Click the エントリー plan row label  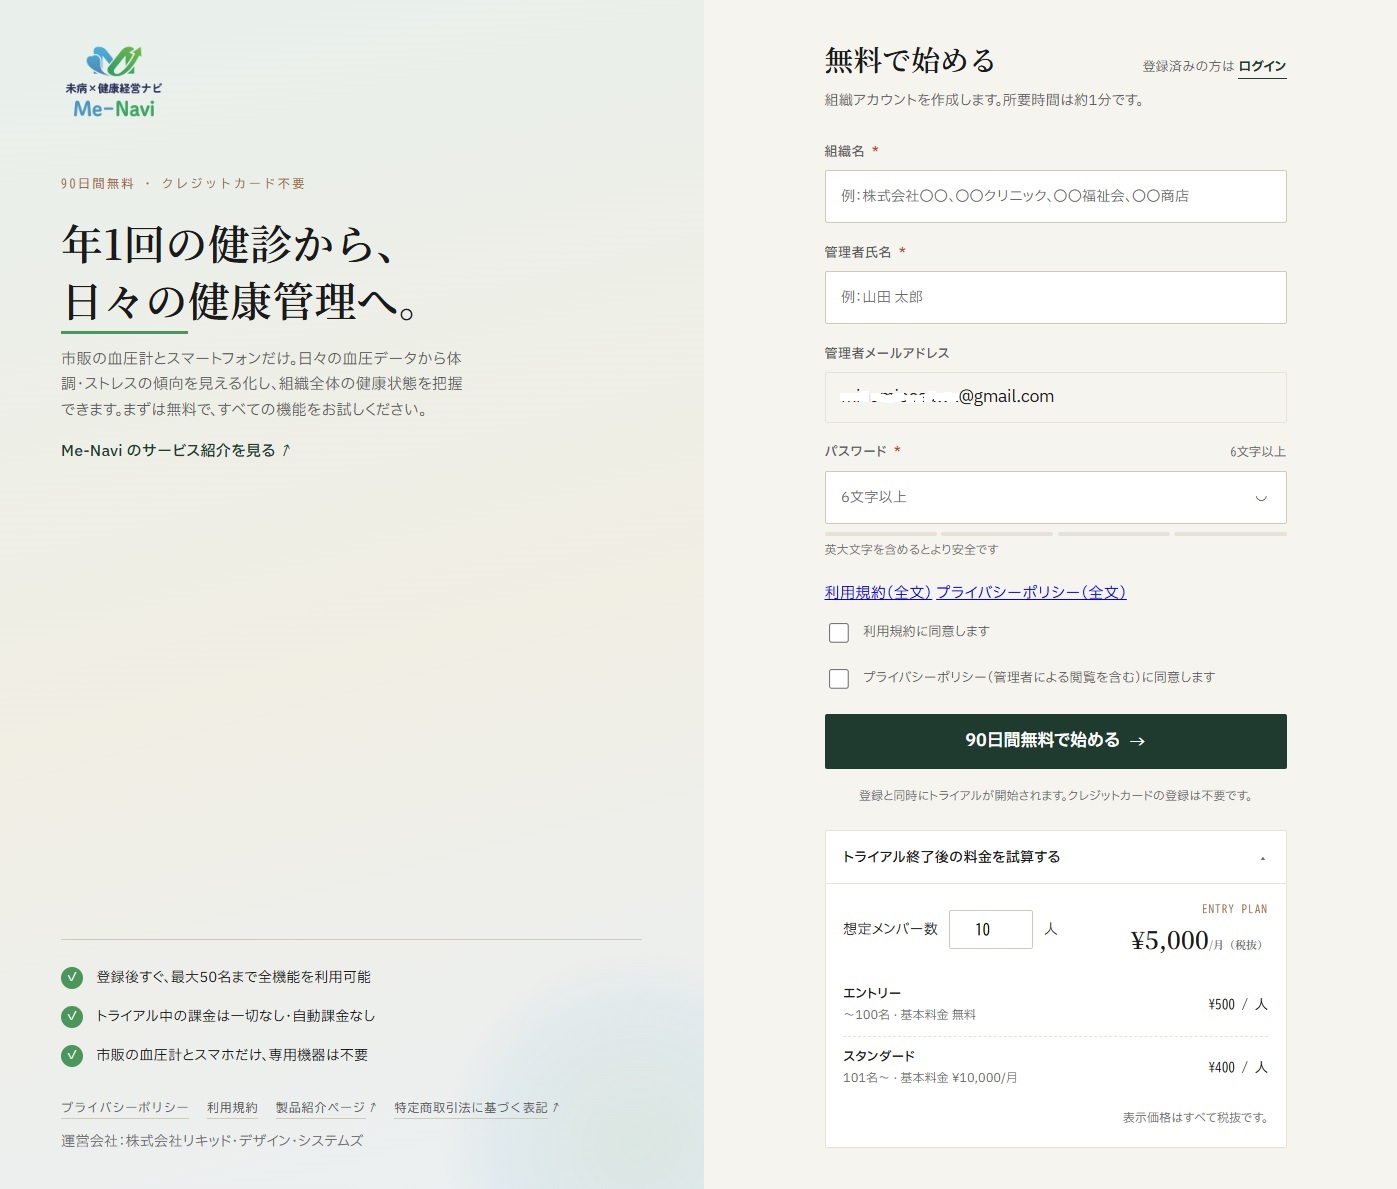[x=872, y=993]
